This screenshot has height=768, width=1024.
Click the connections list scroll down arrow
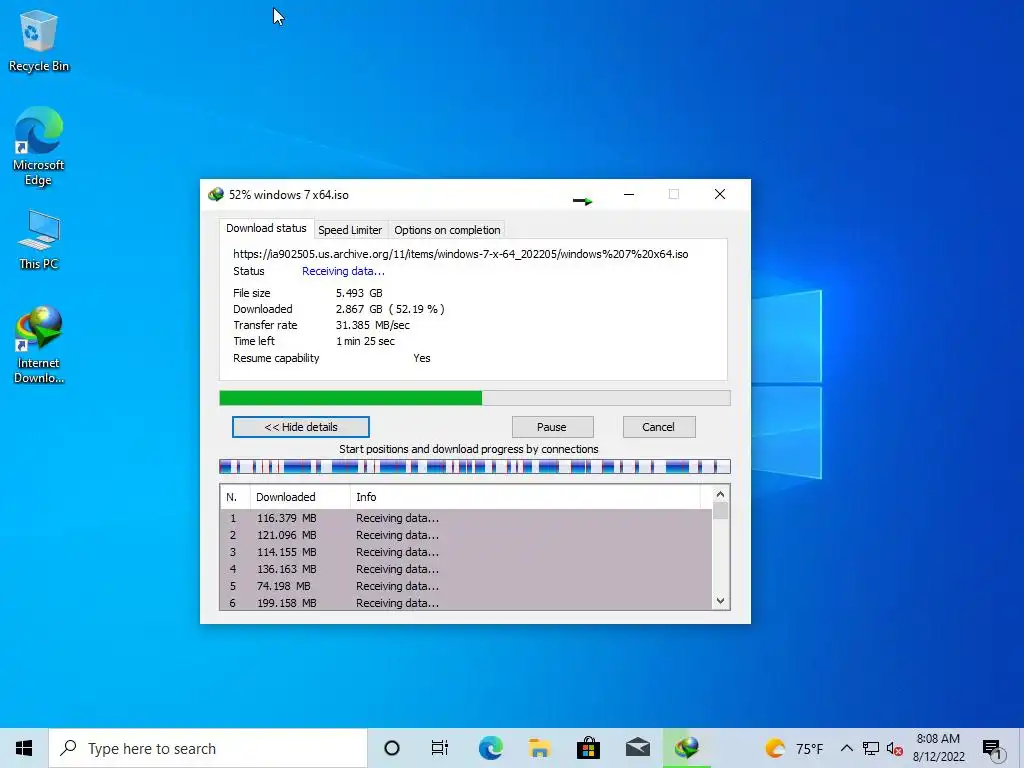coord(720,601)
